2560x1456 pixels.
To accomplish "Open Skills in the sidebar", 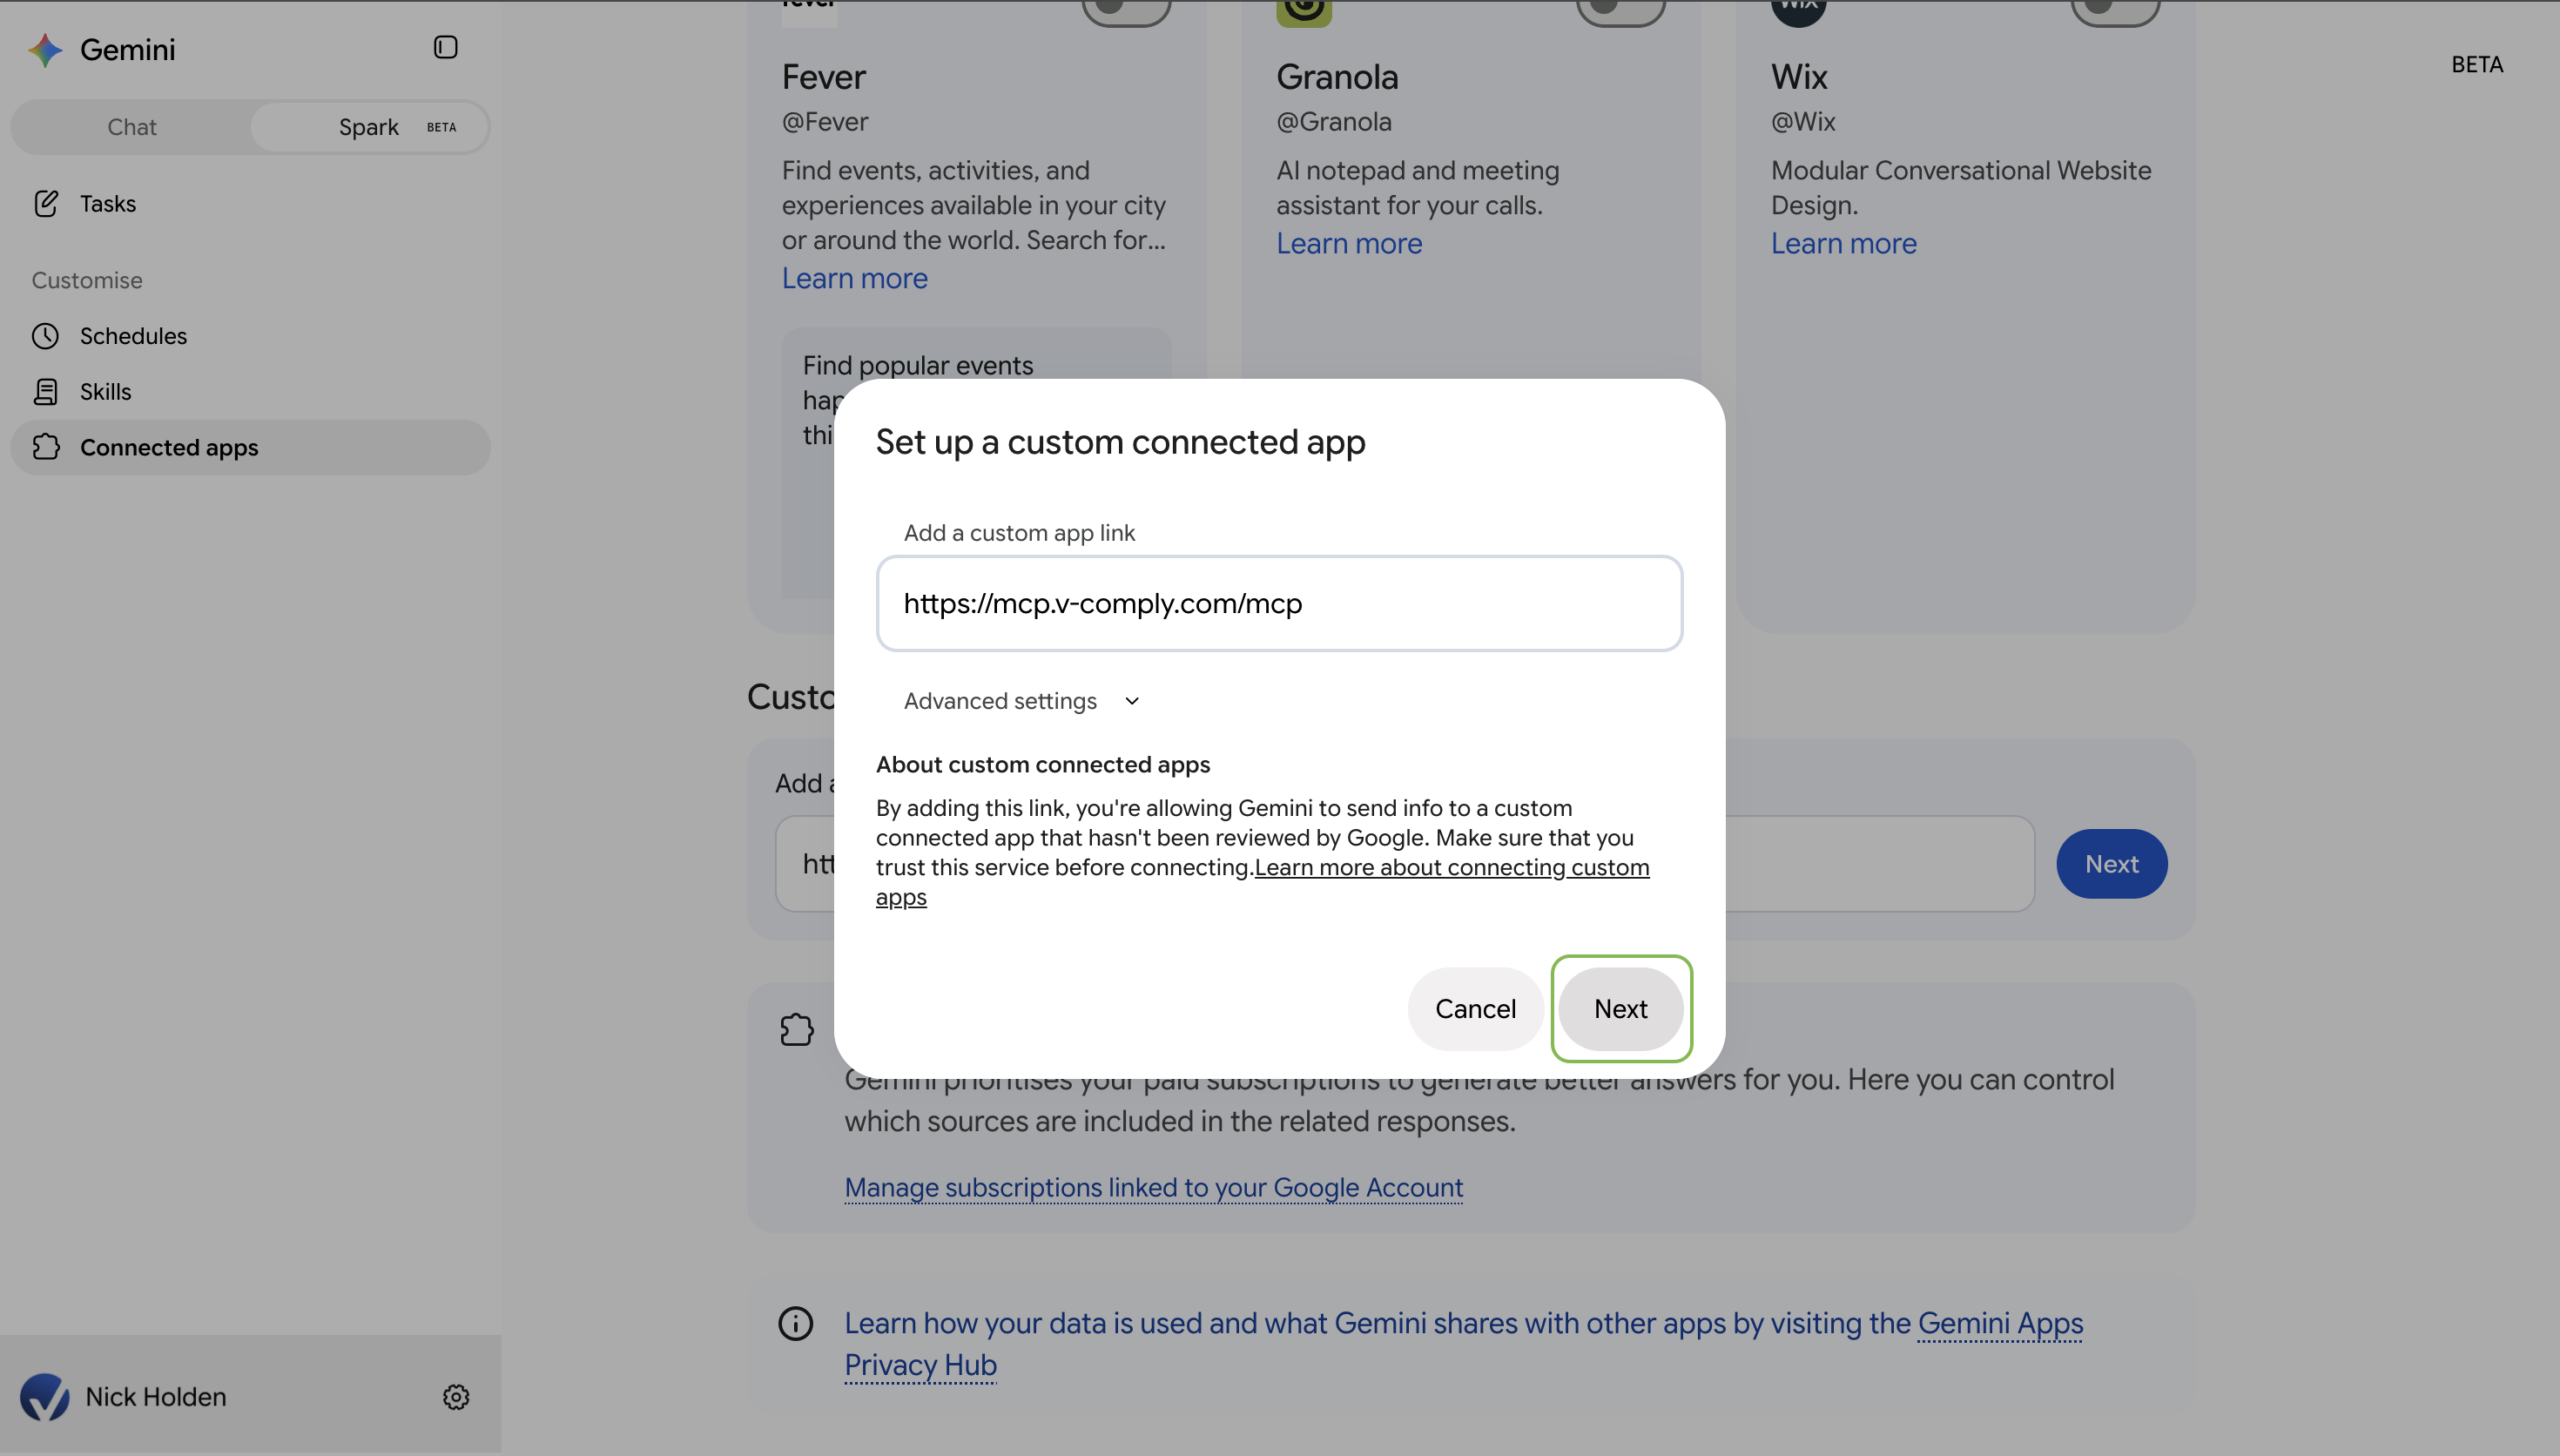I will tap(250, 392).
